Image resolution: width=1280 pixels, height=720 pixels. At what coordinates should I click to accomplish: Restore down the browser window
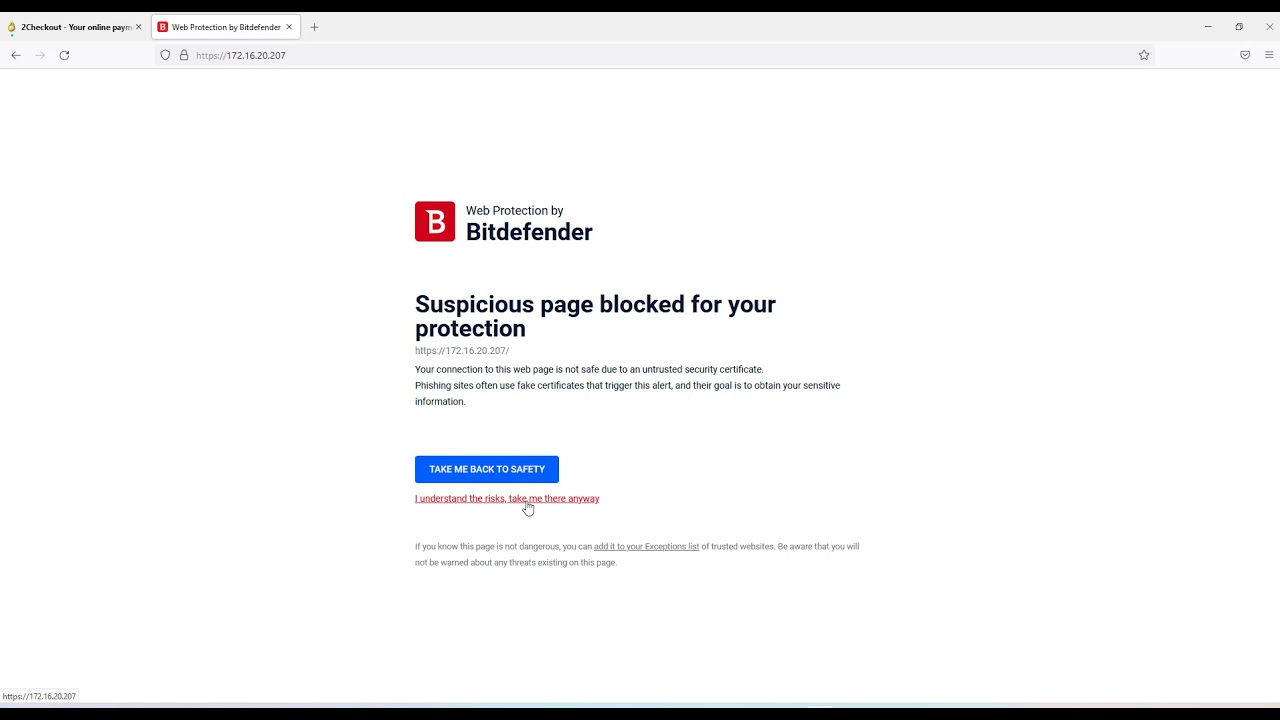pyautogui.click(x=1239, y=27)
